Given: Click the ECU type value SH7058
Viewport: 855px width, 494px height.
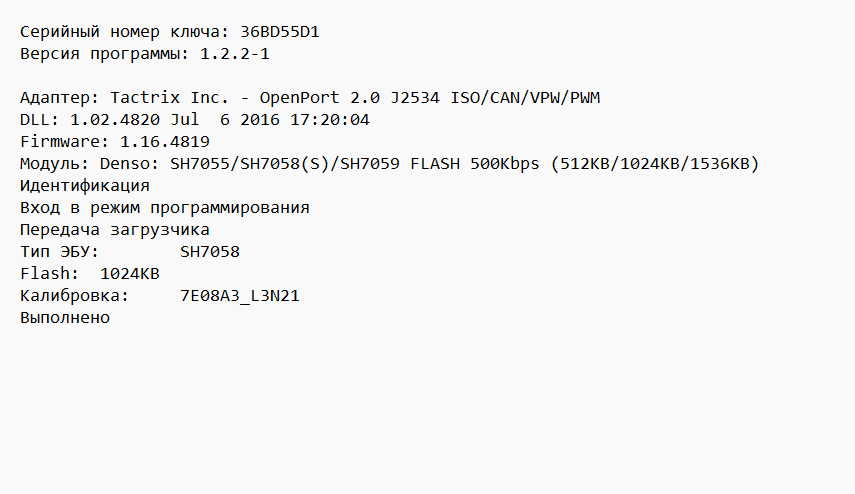Looking at the screenshot, I should [209, 252].
